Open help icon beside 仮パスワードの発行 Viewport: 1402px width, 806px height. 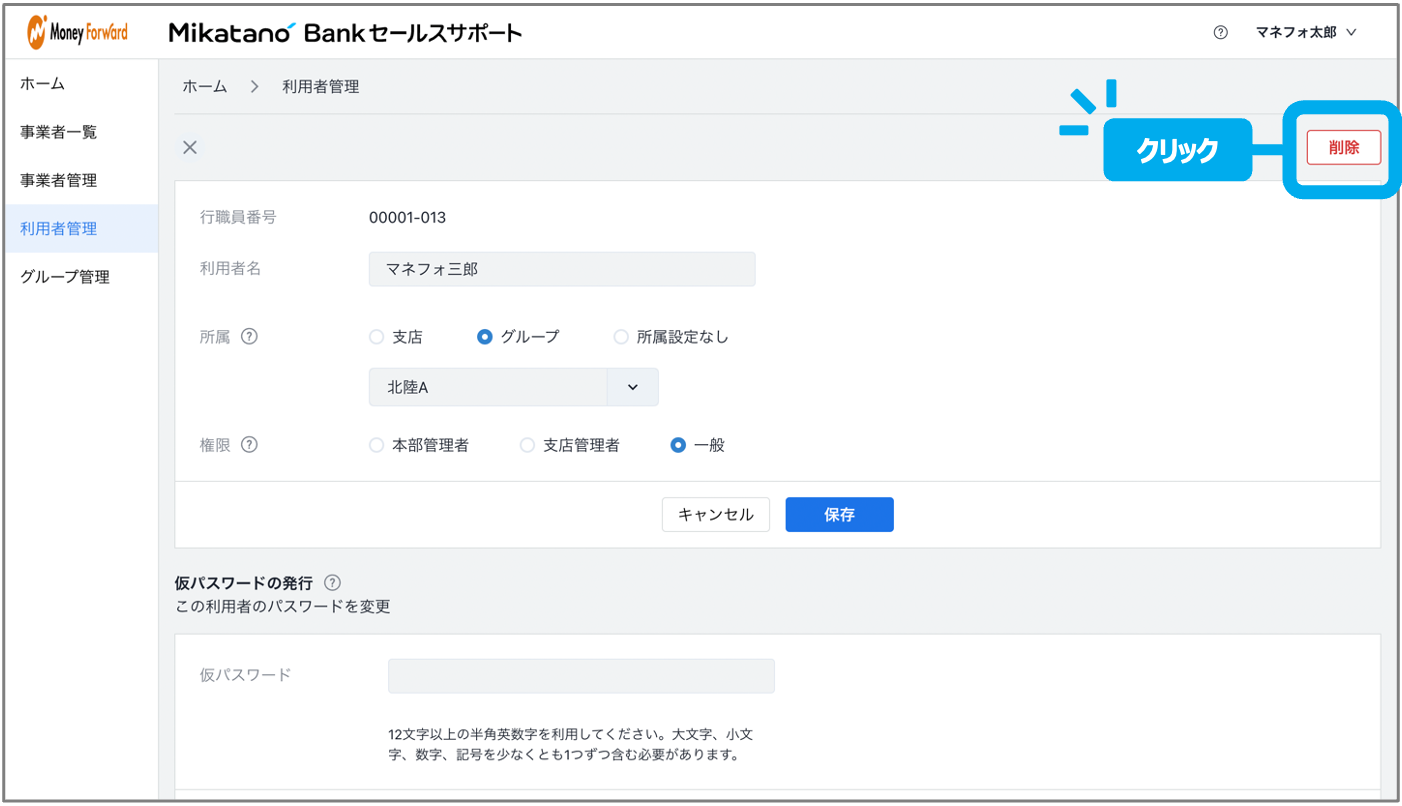(x=333, y=582)
